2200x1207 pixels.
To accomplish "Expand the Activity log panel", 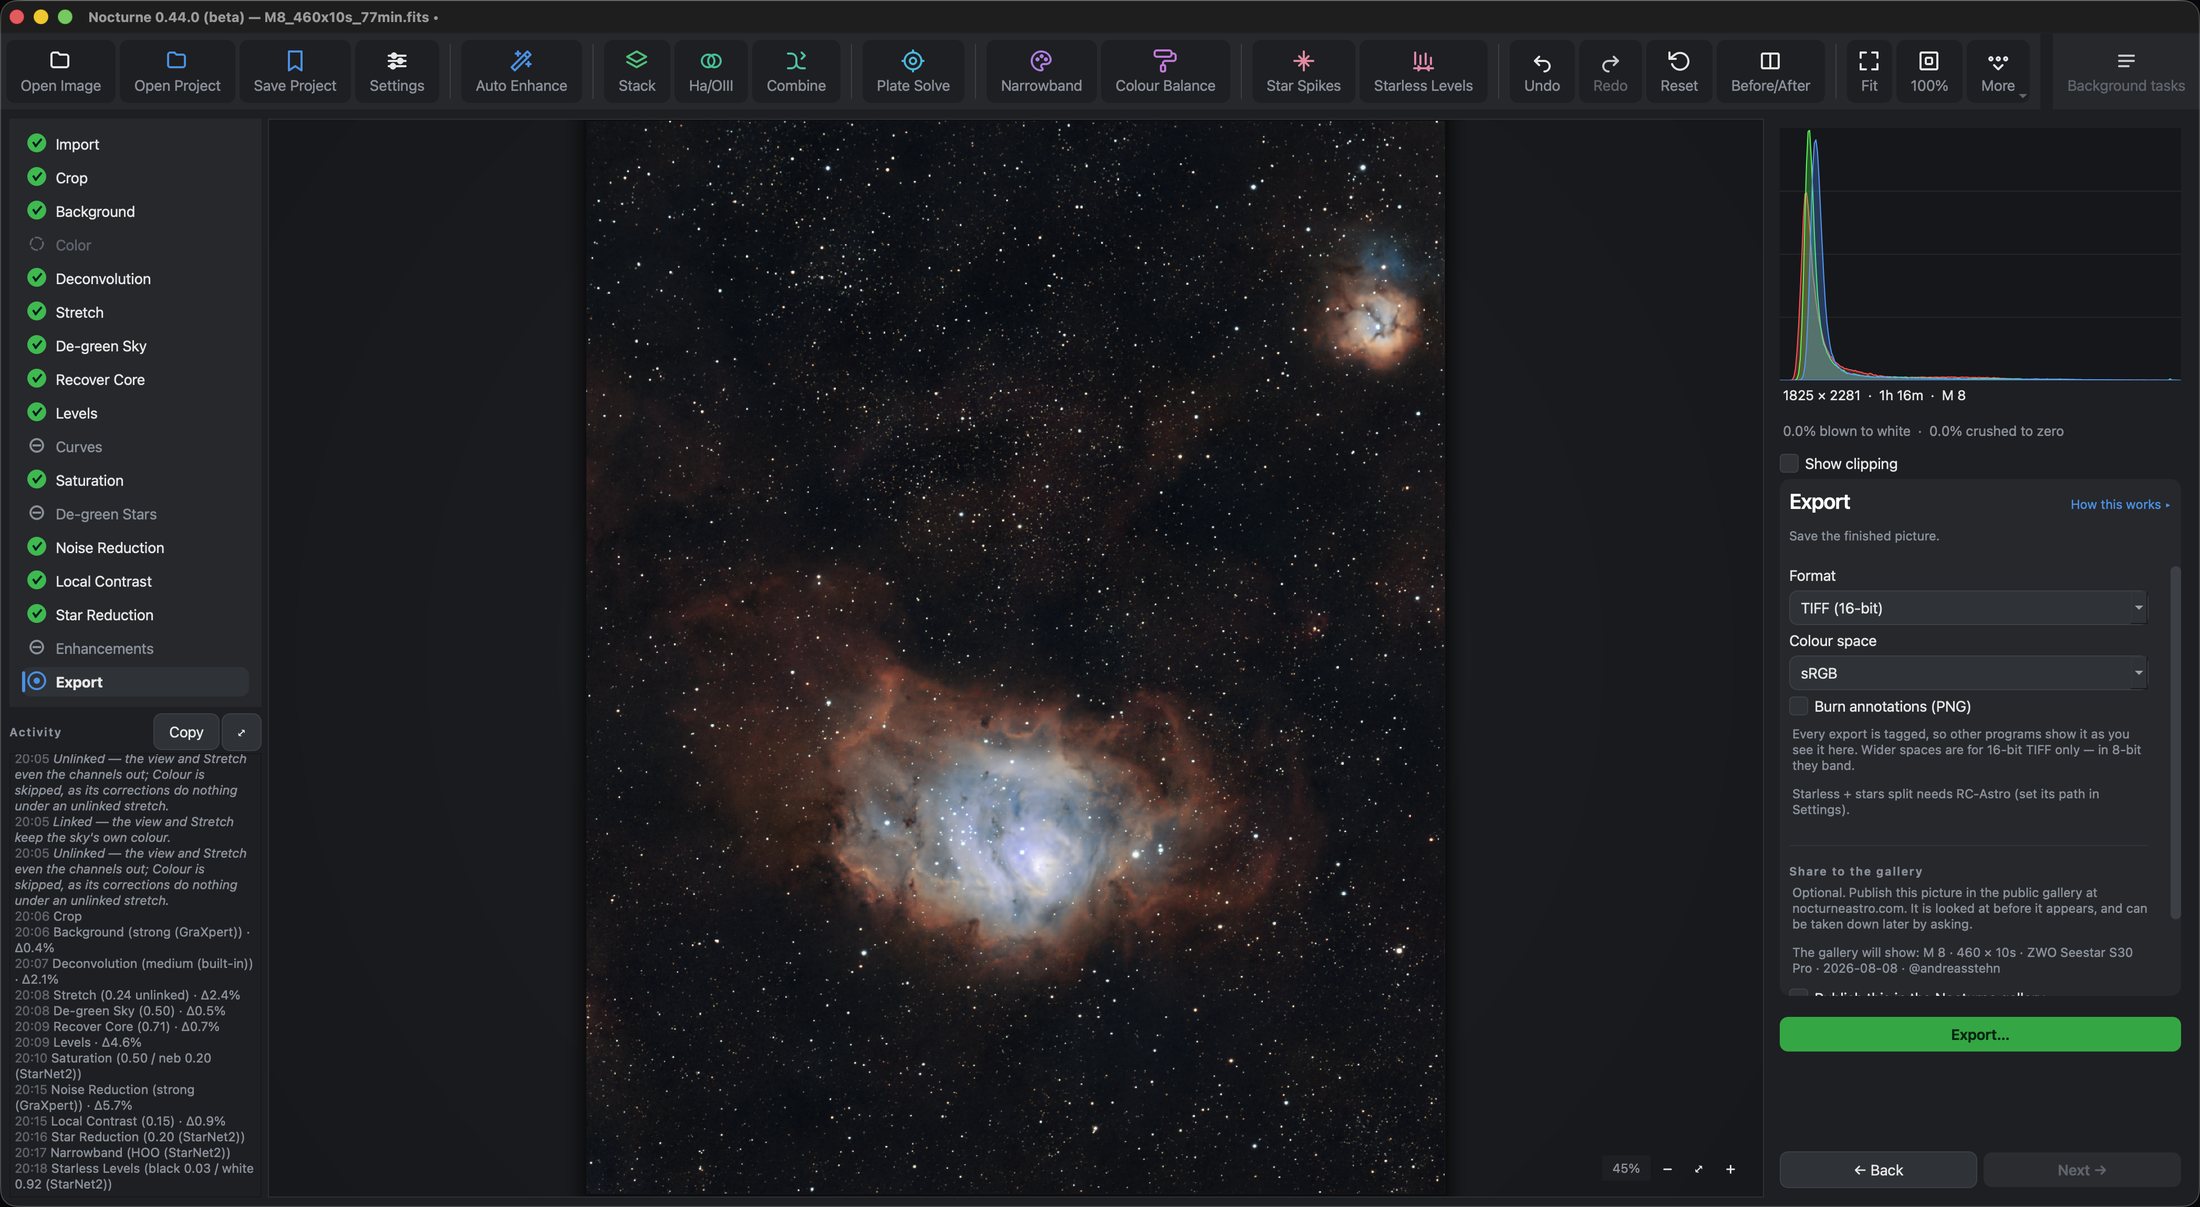I will pos(241,732).
